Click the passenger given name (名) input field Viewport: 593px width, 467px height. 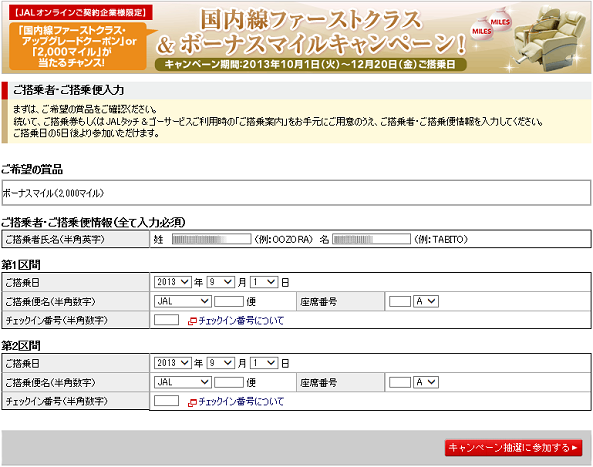point(371,239)
